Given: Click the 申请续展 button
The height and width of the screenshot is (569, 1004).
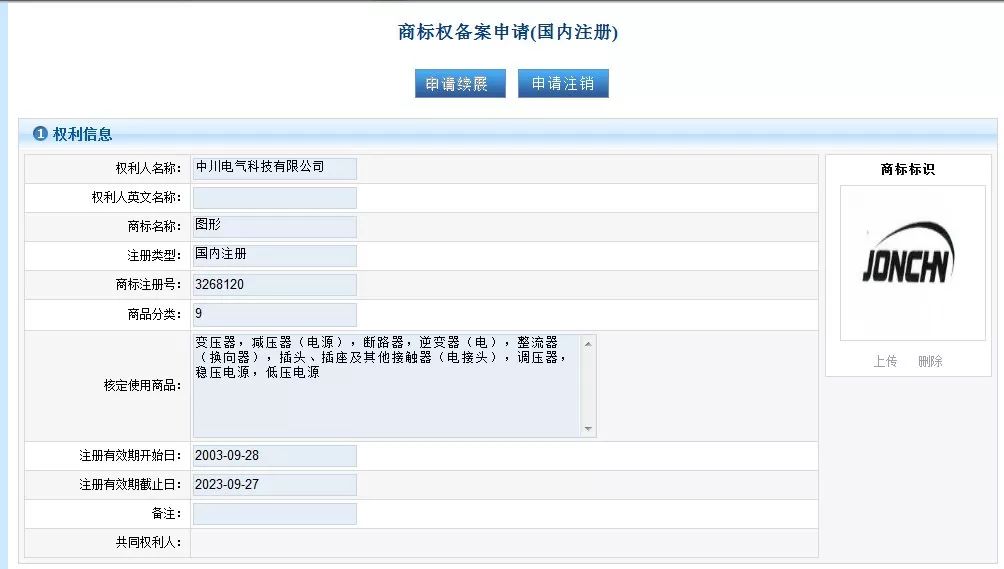Looking at the screenshot, I should click(x=460, y=84).
